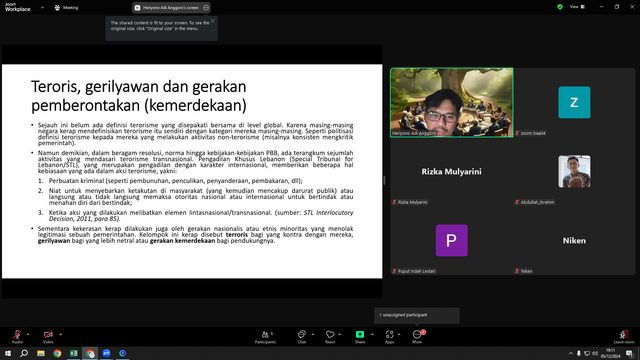Open the More menu with notification badge
Viewport: 640px width, 360px height.
(417, 337)
